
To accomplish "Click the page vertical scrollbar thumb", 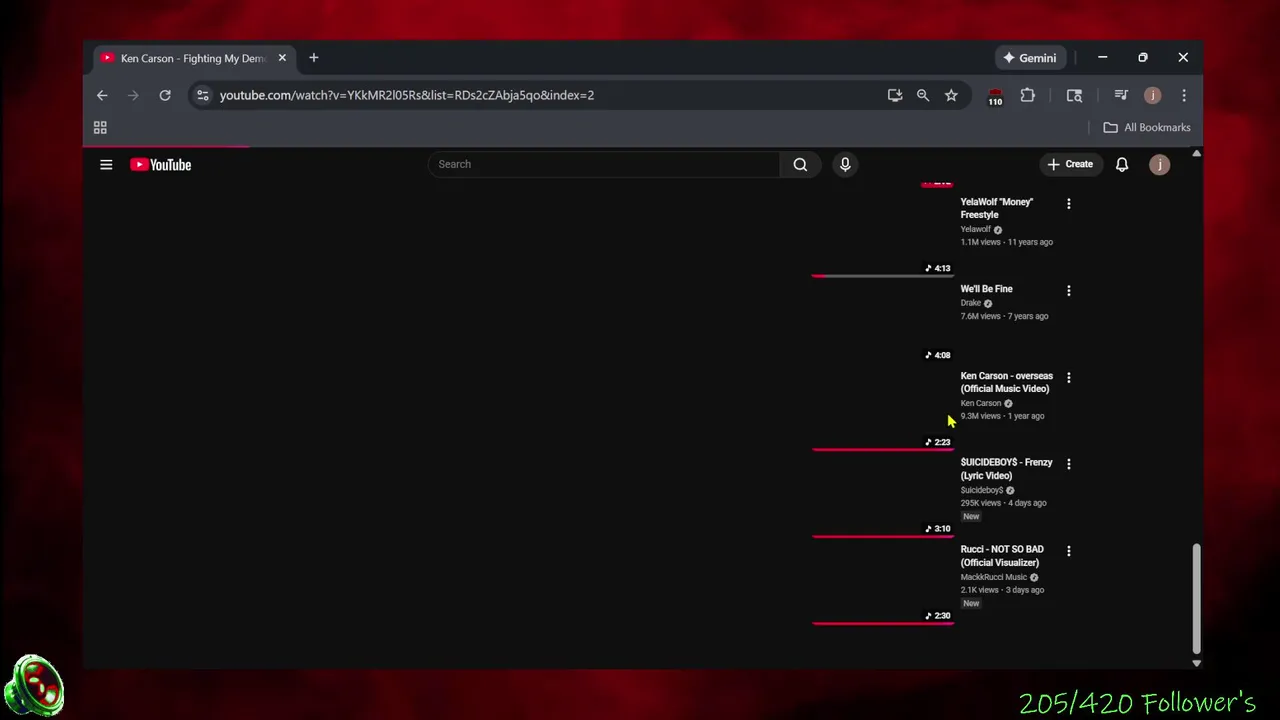I will point(1196,598).
